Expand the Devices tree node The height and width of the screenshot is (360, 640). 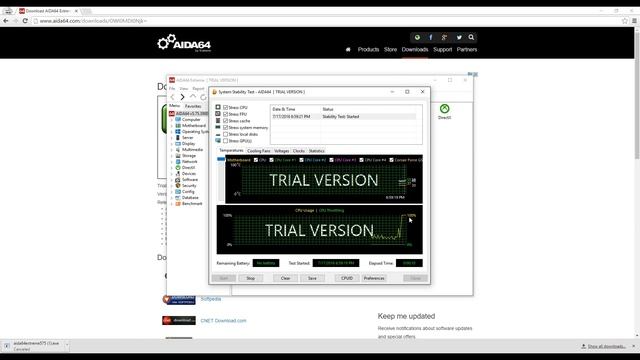(x=172, y=173)
